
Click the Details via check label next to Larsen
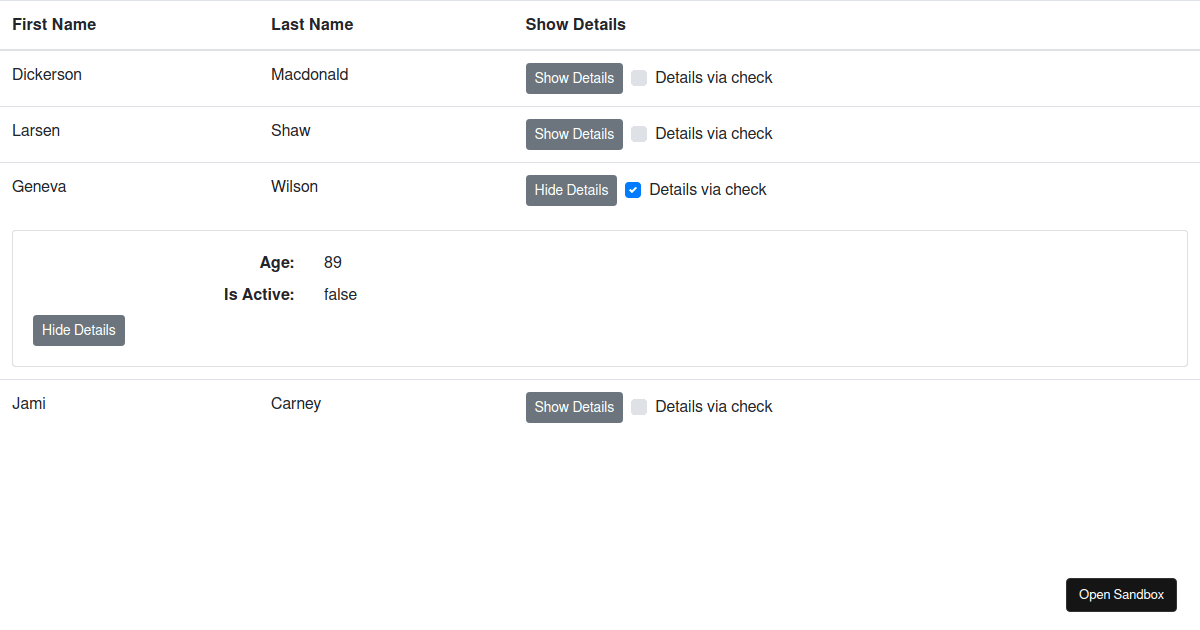(713, 133)
